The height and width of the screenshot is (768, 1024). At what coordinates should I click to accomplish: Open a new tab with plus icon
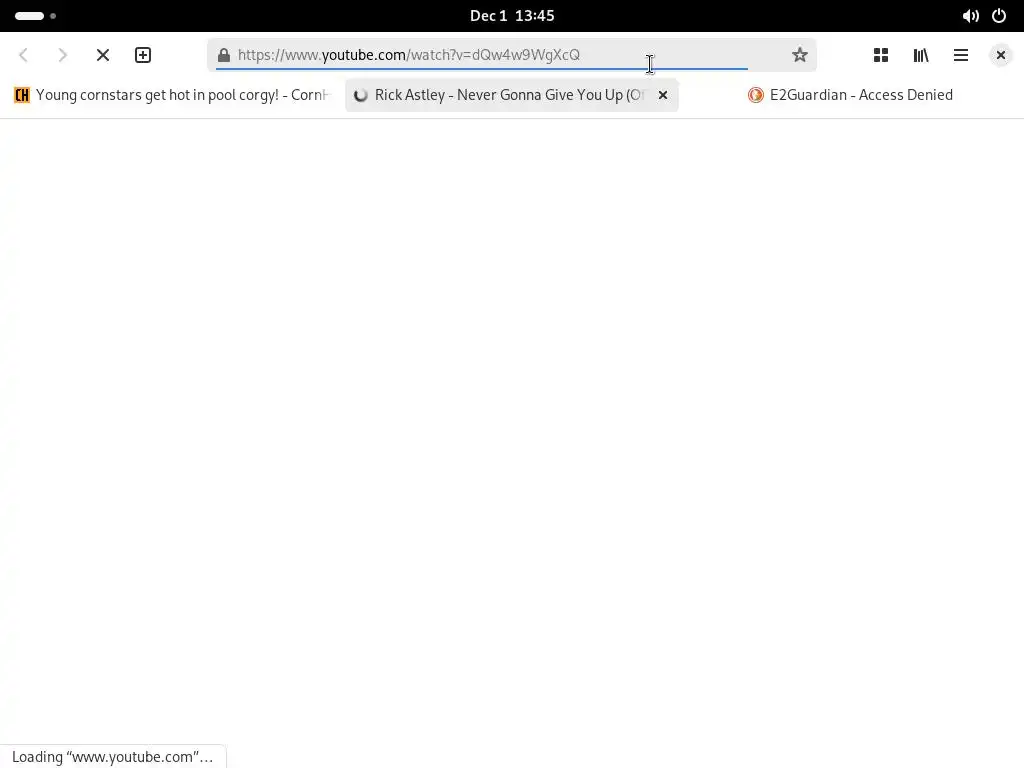pyautogui.click(x=143, y=55)
